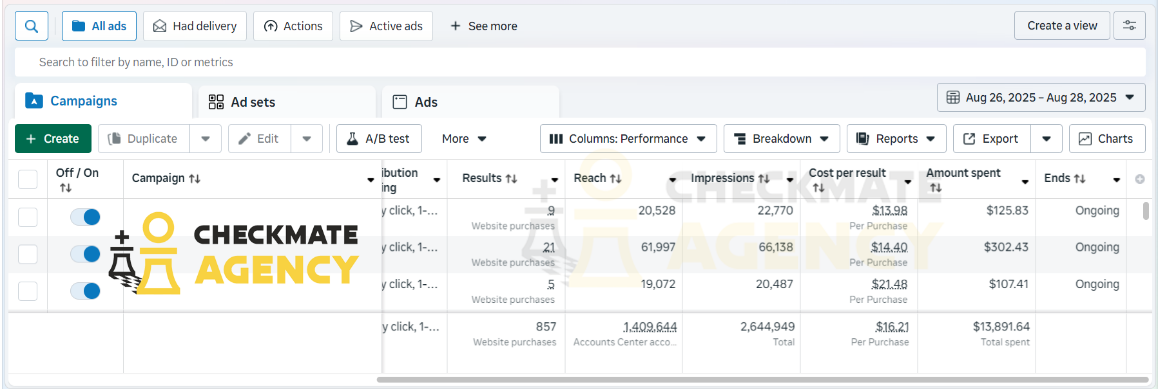Check the row with $107.41 spent
This screenshot has width=1158, height=389.
tap(27, 291)
